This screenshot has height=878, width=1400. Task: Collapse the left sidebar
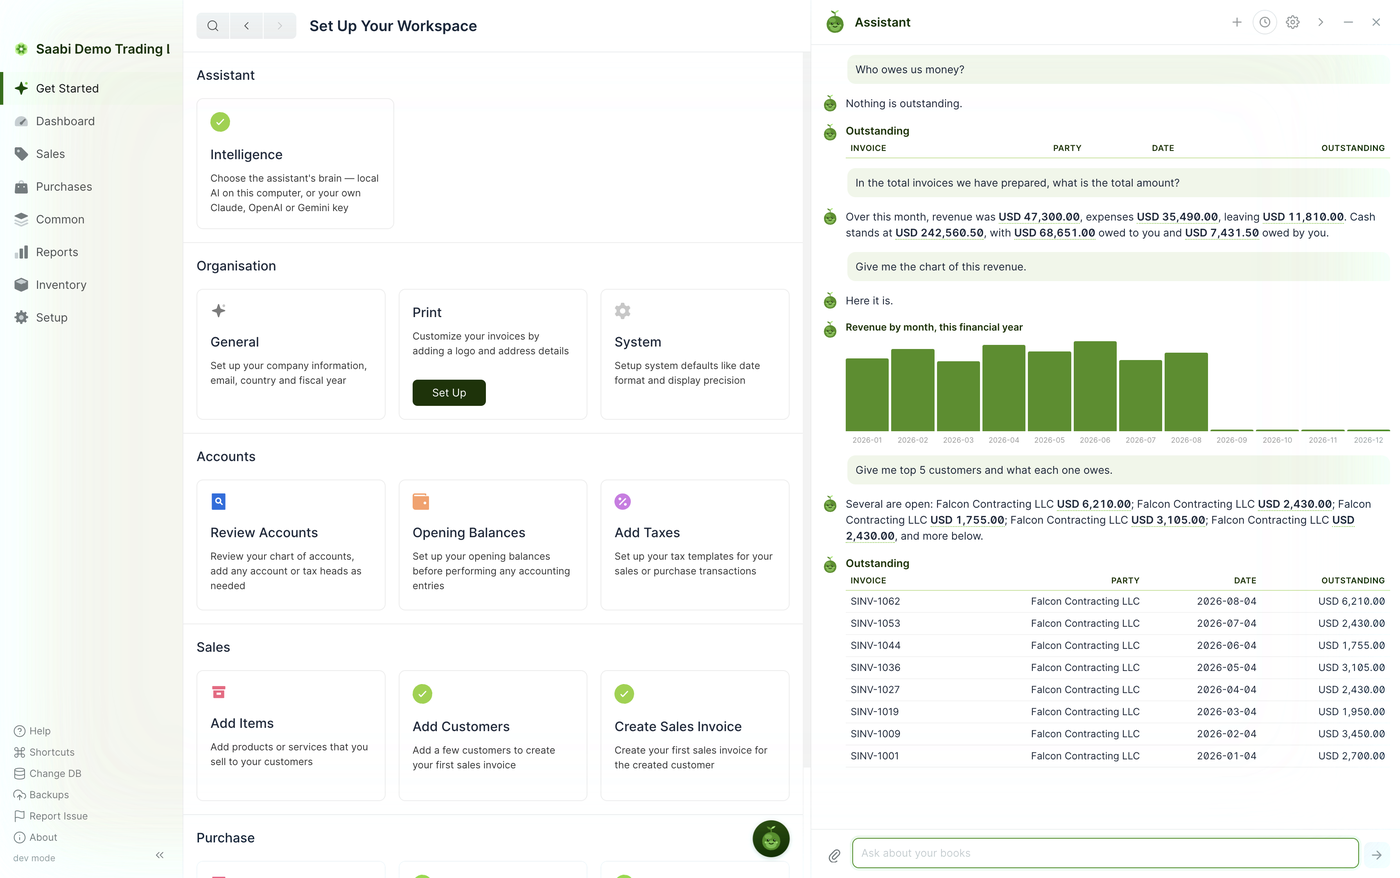tap(160, 855)
